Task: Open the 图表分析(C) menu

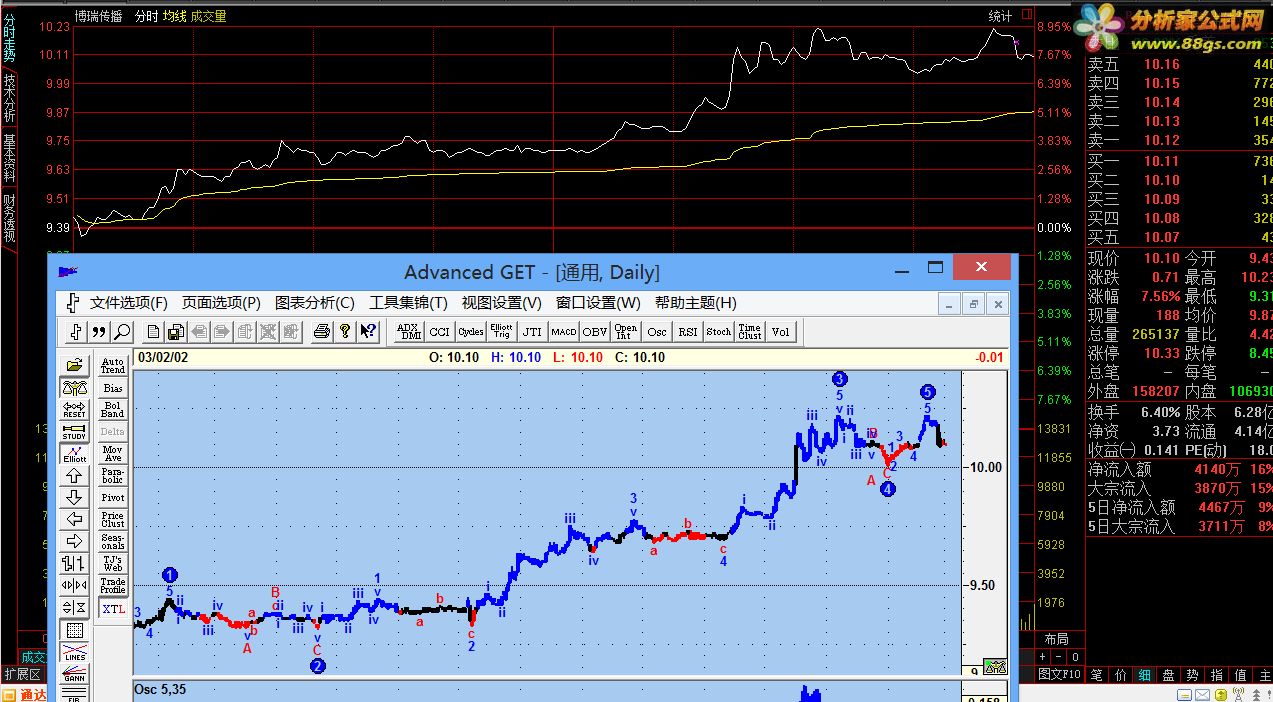Action: tap(315, 303)
